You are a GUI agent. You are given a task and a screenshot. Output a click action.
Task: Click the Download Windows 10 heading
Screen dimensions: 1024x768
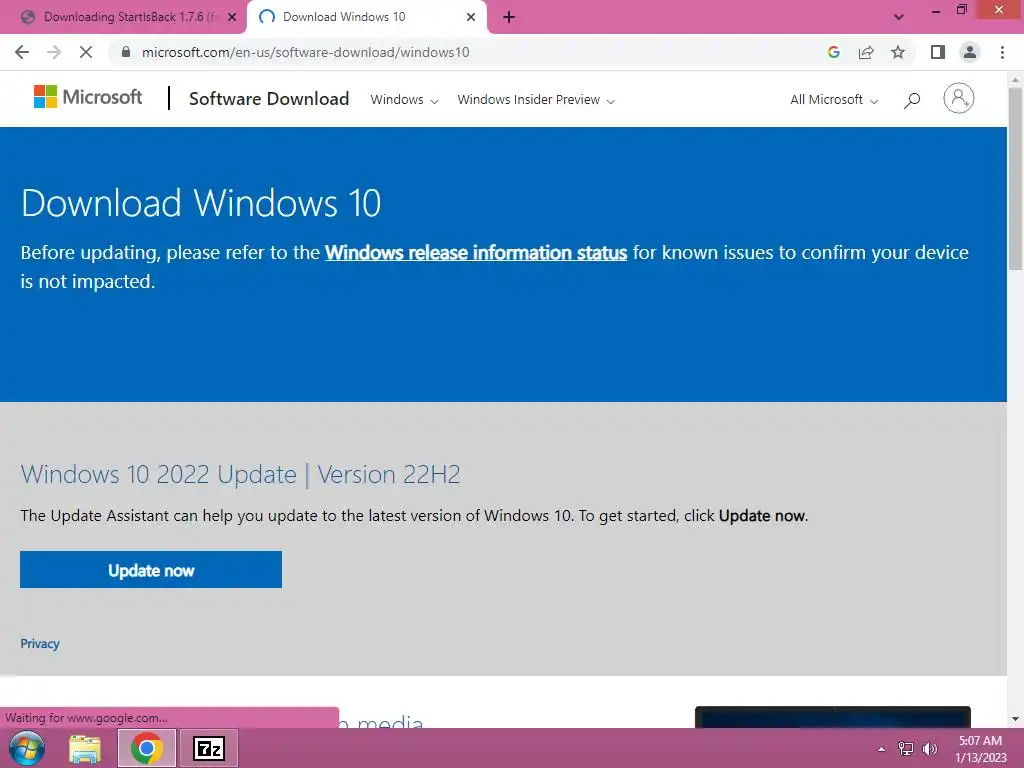201,203
